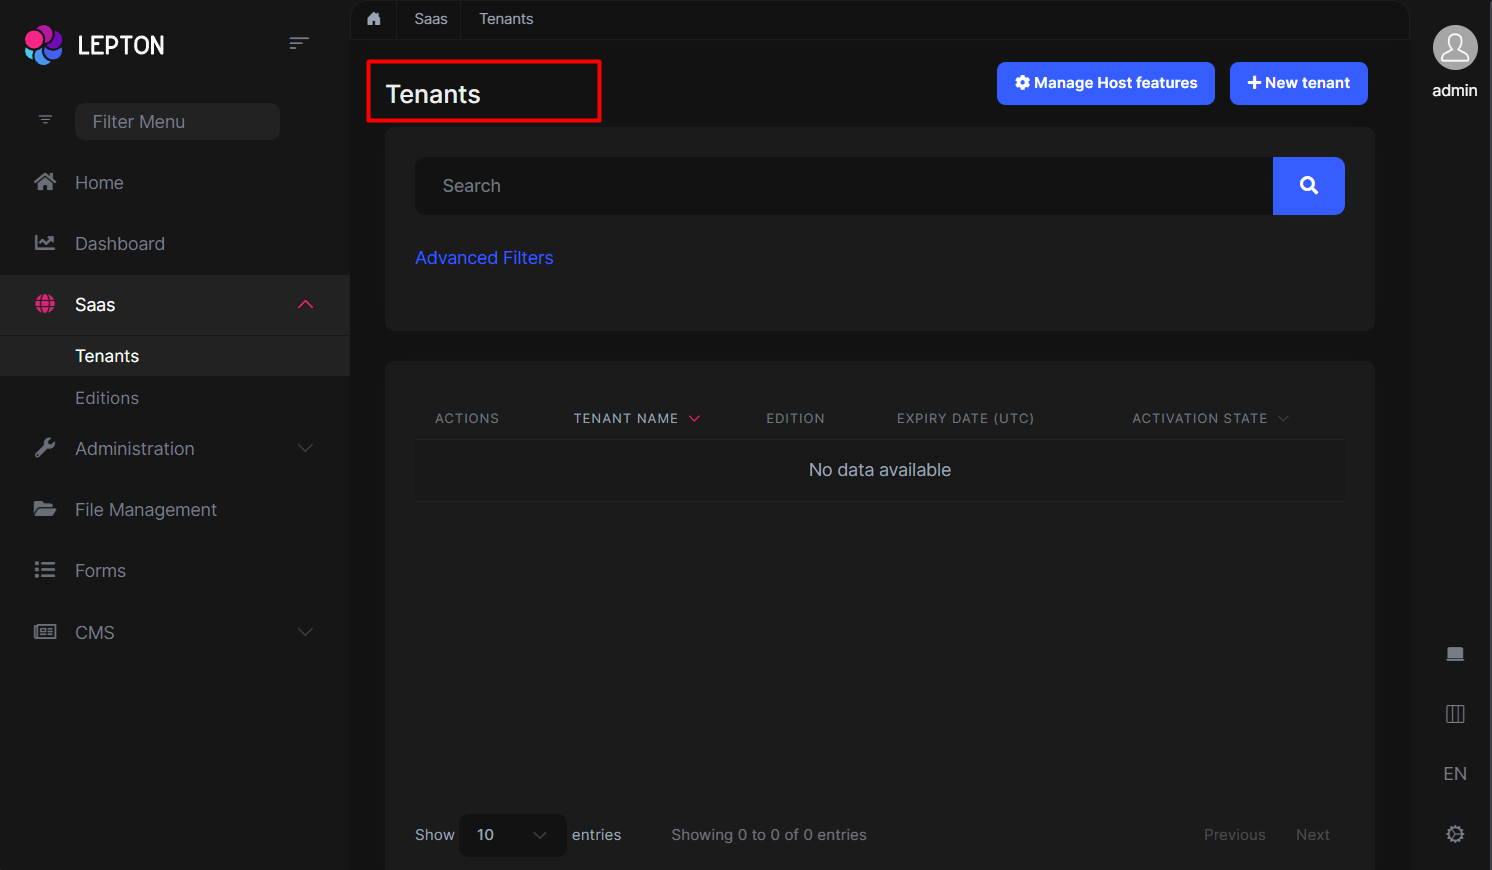
Task: Click the Edition column header
Action: (796, 419)
